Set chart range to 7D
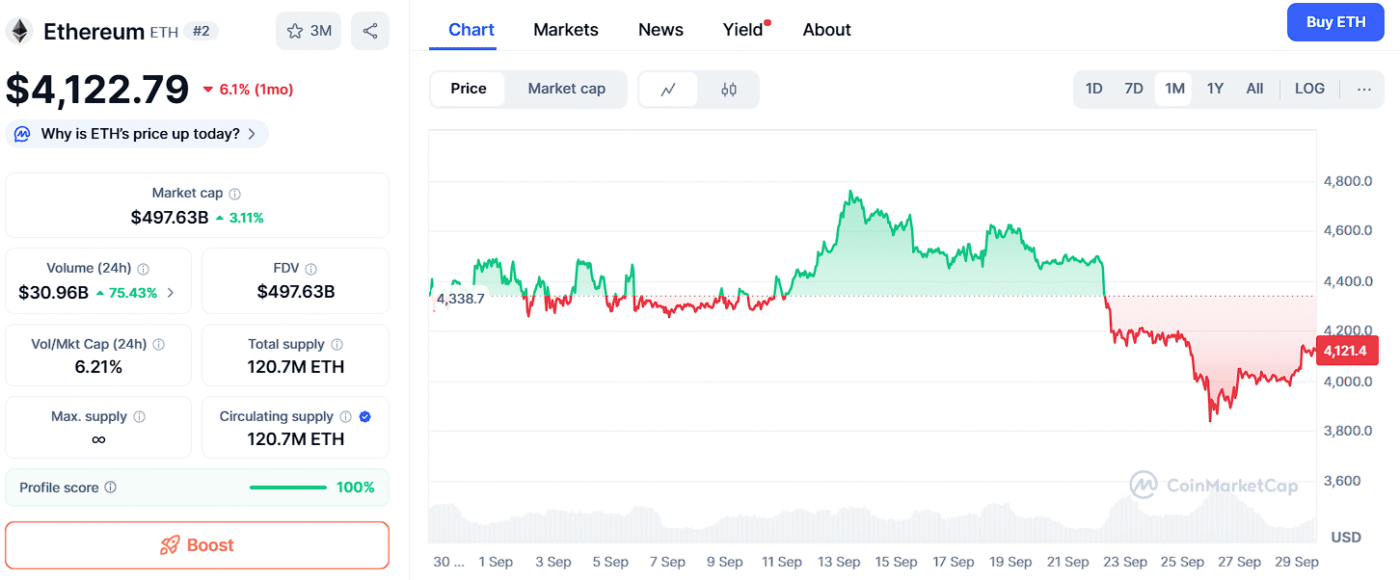This screenshot has height=580, width=1400. [x=1133, y=89]
